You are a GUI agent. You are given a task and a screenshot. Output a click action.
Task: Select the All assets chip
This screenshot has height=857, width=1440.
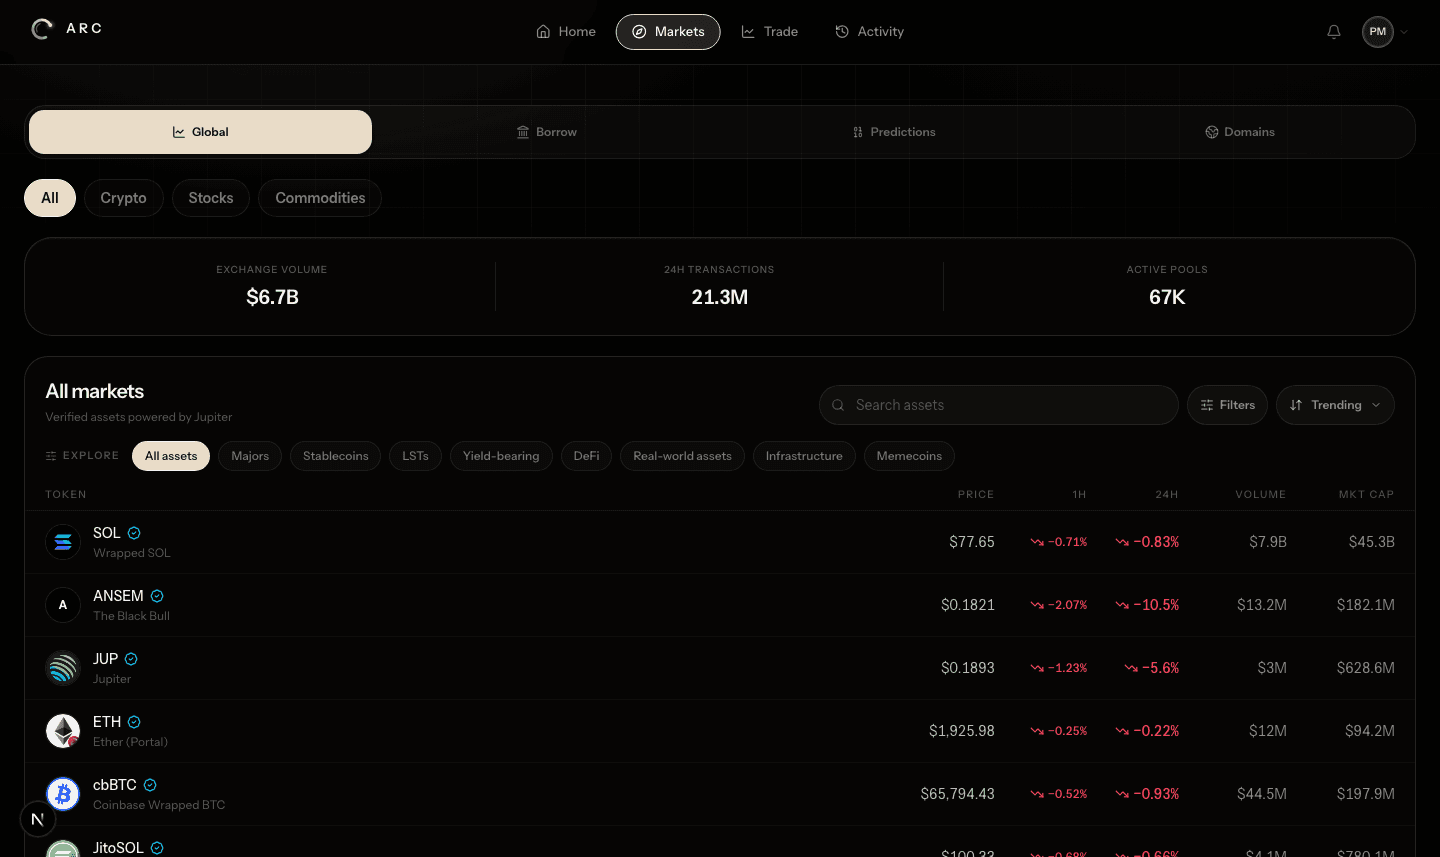pos(171,456)
